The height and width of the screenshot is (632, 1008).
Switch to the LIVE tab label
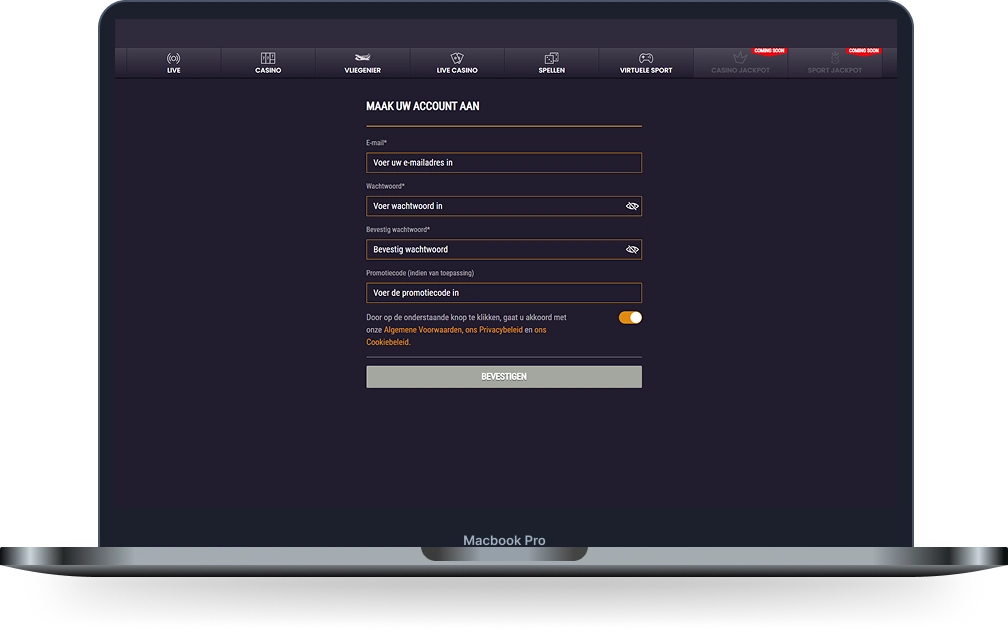pyautogui.click(x=174, y=70)
